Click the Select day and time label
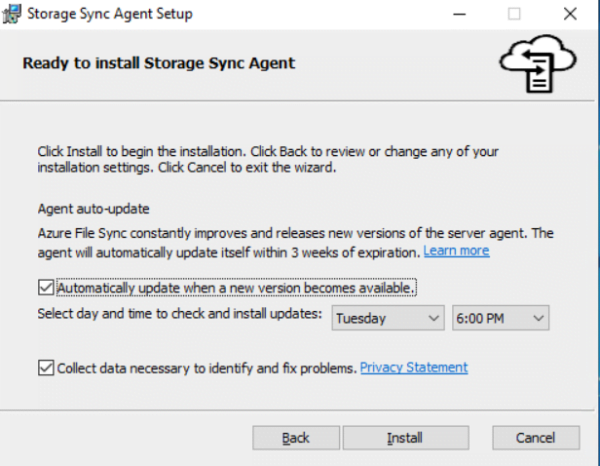The height and width of the screenshot is (466, 600). (x=180, y=314)
